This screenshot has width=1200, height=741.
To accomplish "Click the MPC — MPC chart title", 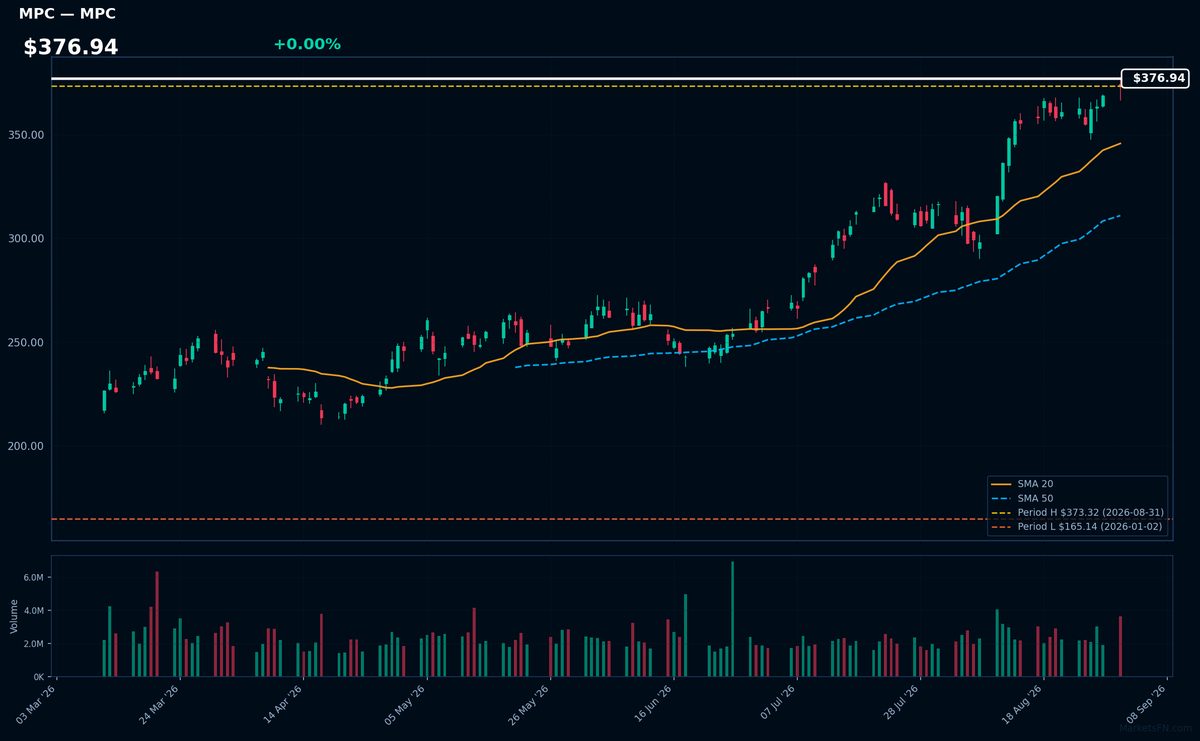I will [67, 14].
